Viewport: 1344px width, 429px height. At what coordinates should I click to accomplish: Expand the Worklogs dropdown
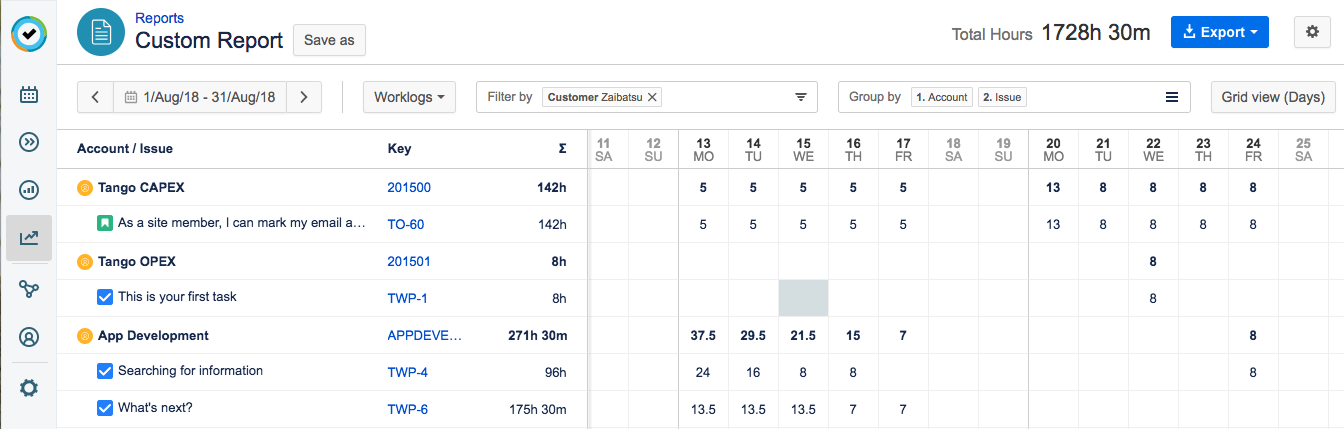click(x=409, y=97)
